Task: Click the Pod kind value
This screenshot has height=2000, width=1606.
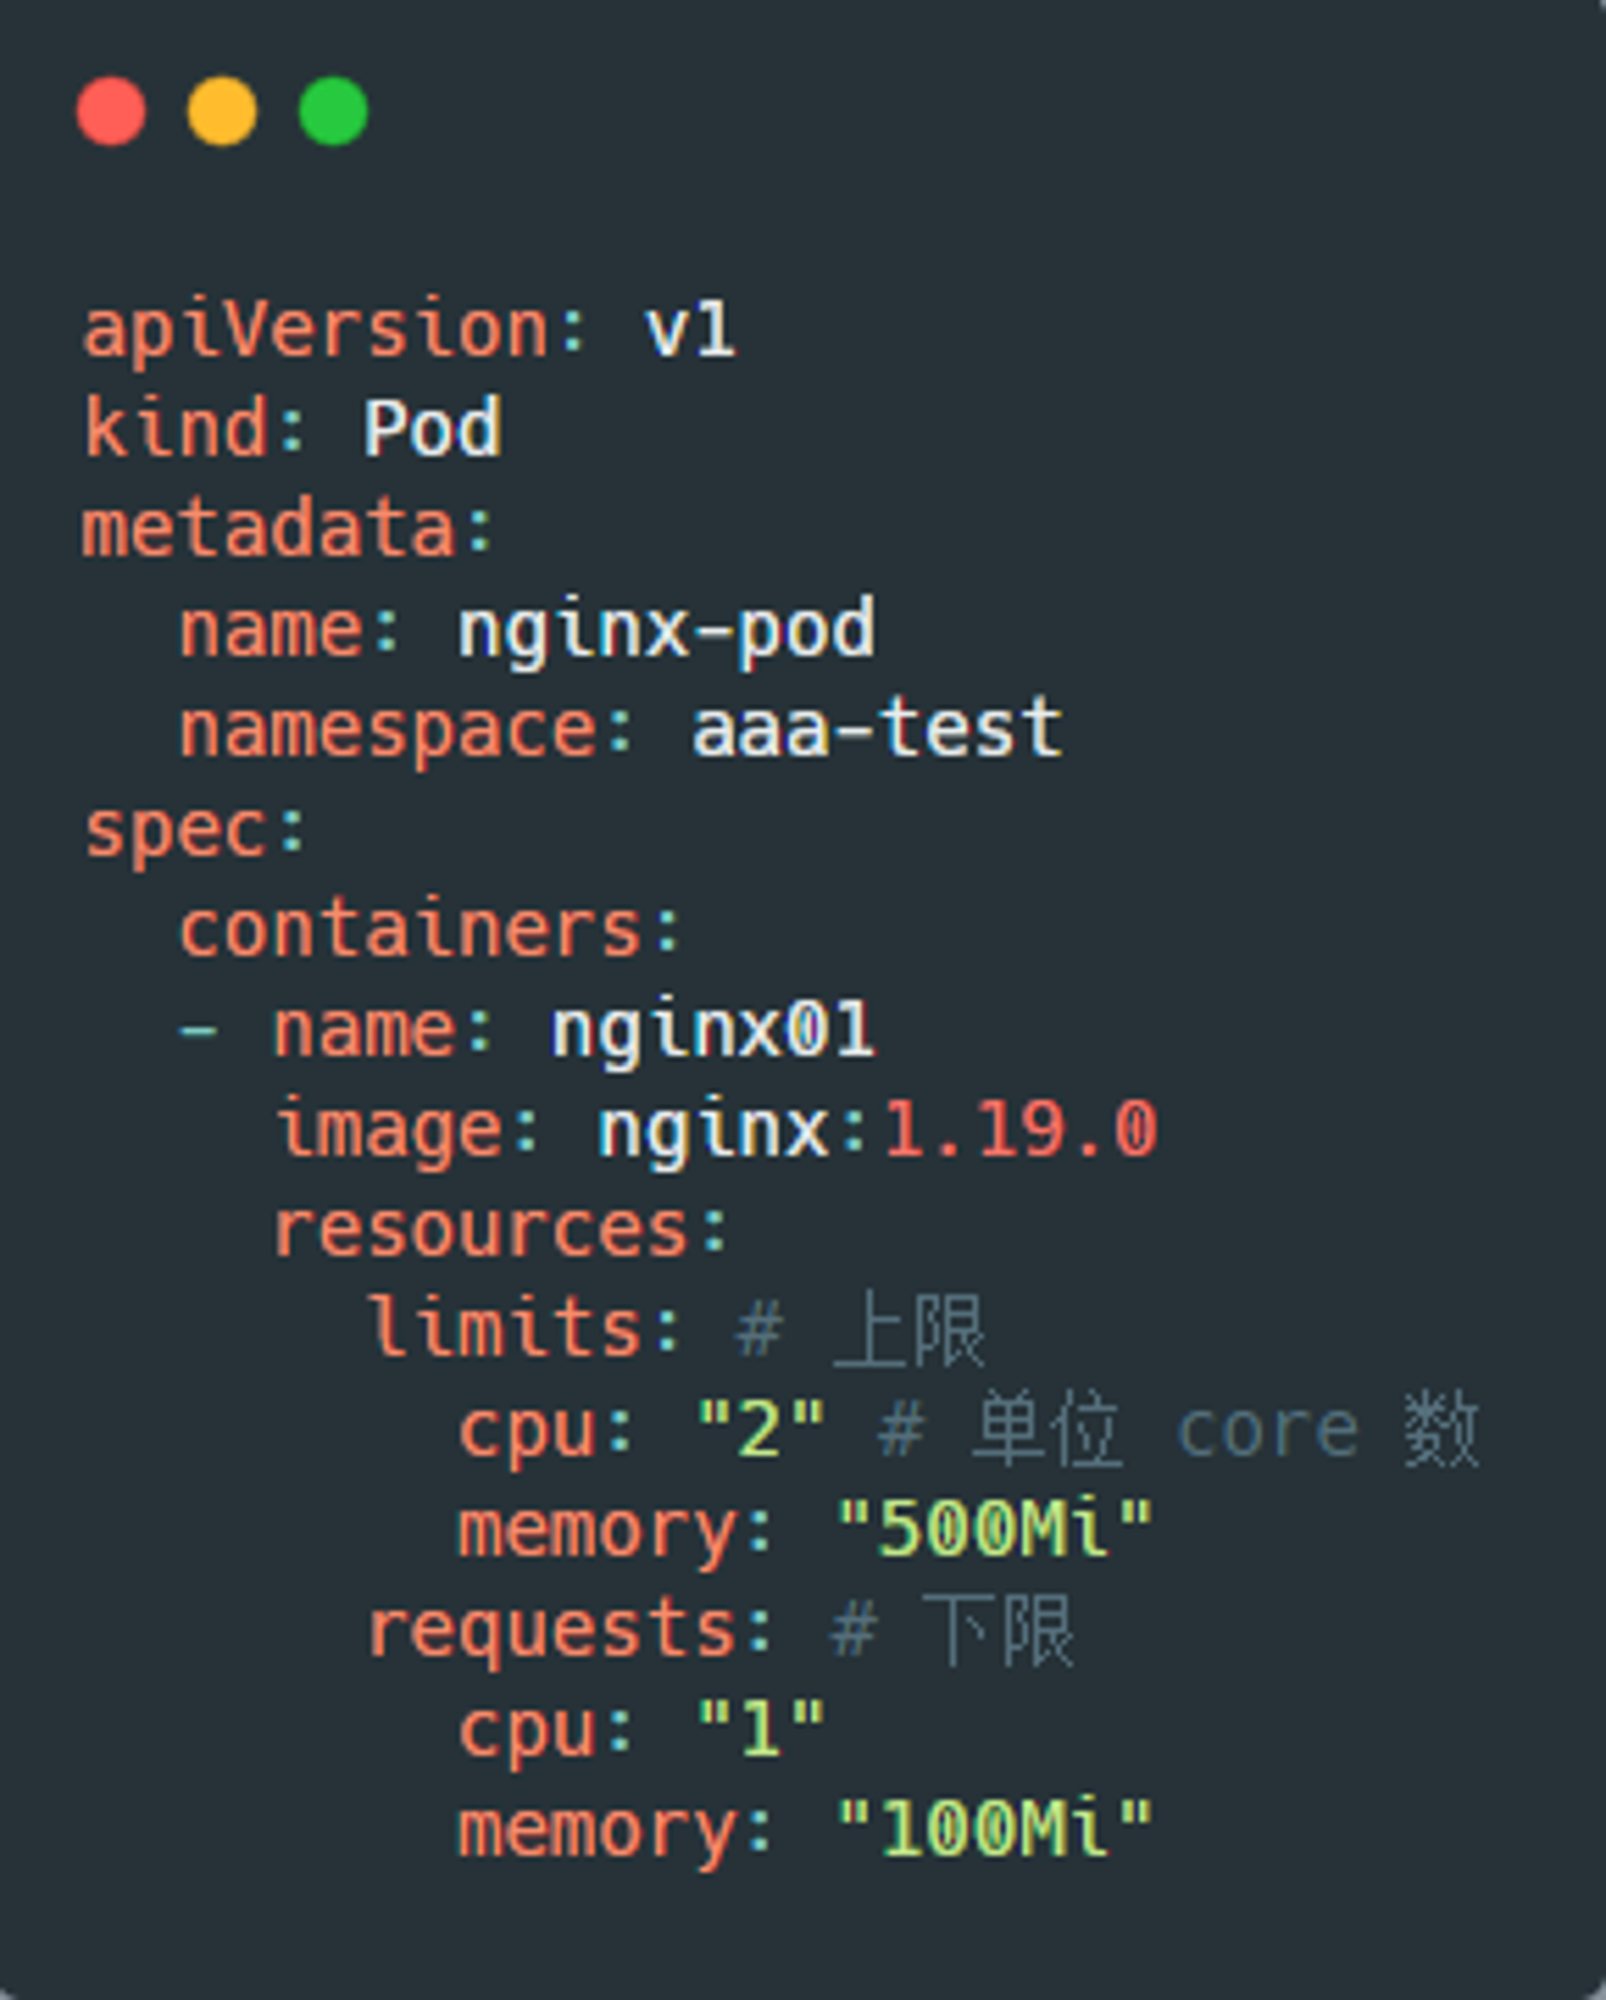Action: [432, 428]
